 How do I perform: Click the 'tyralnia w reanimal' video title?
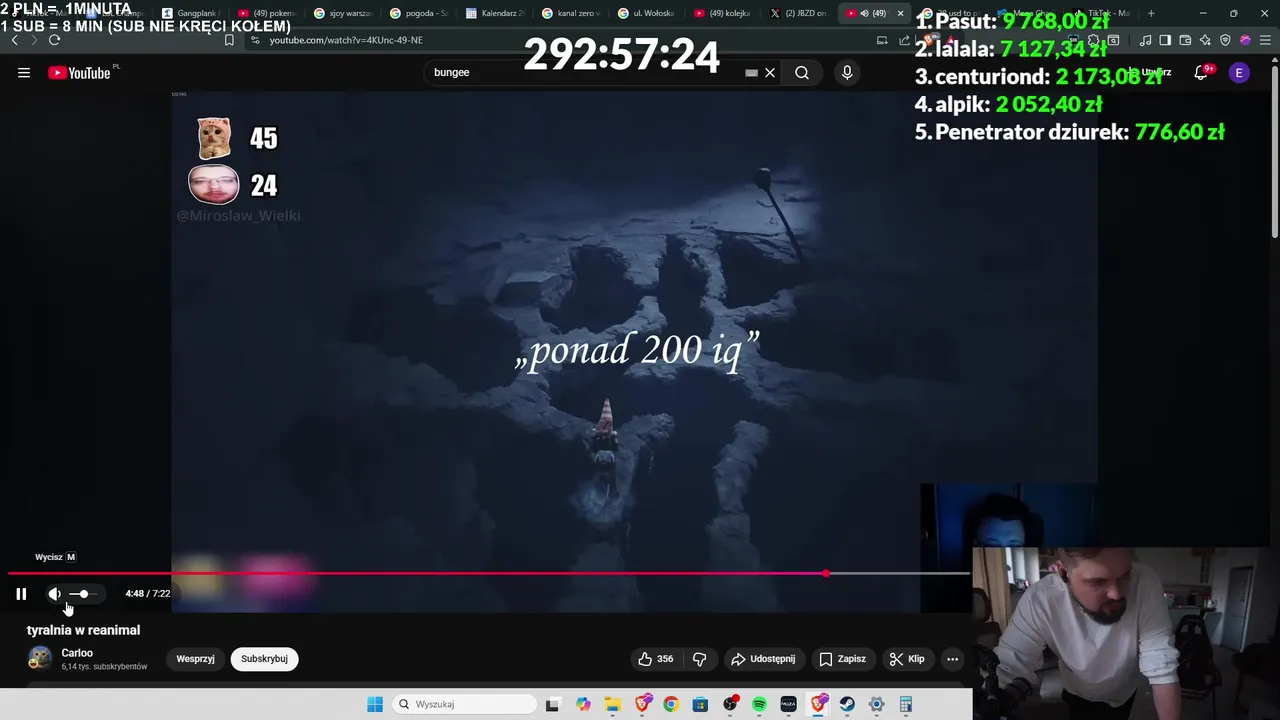[83, 630]
